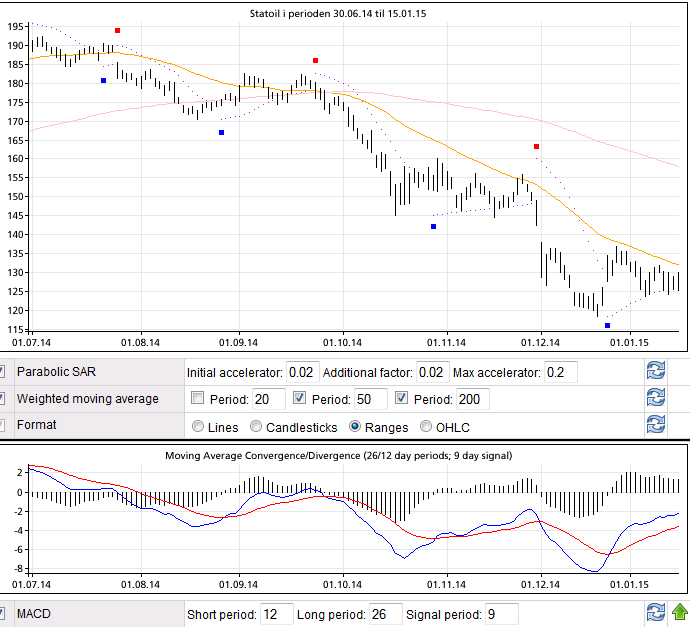This screenshot has height=627, width=690.
Task: Click the Additional factor value box
Action: pos(431,372)
